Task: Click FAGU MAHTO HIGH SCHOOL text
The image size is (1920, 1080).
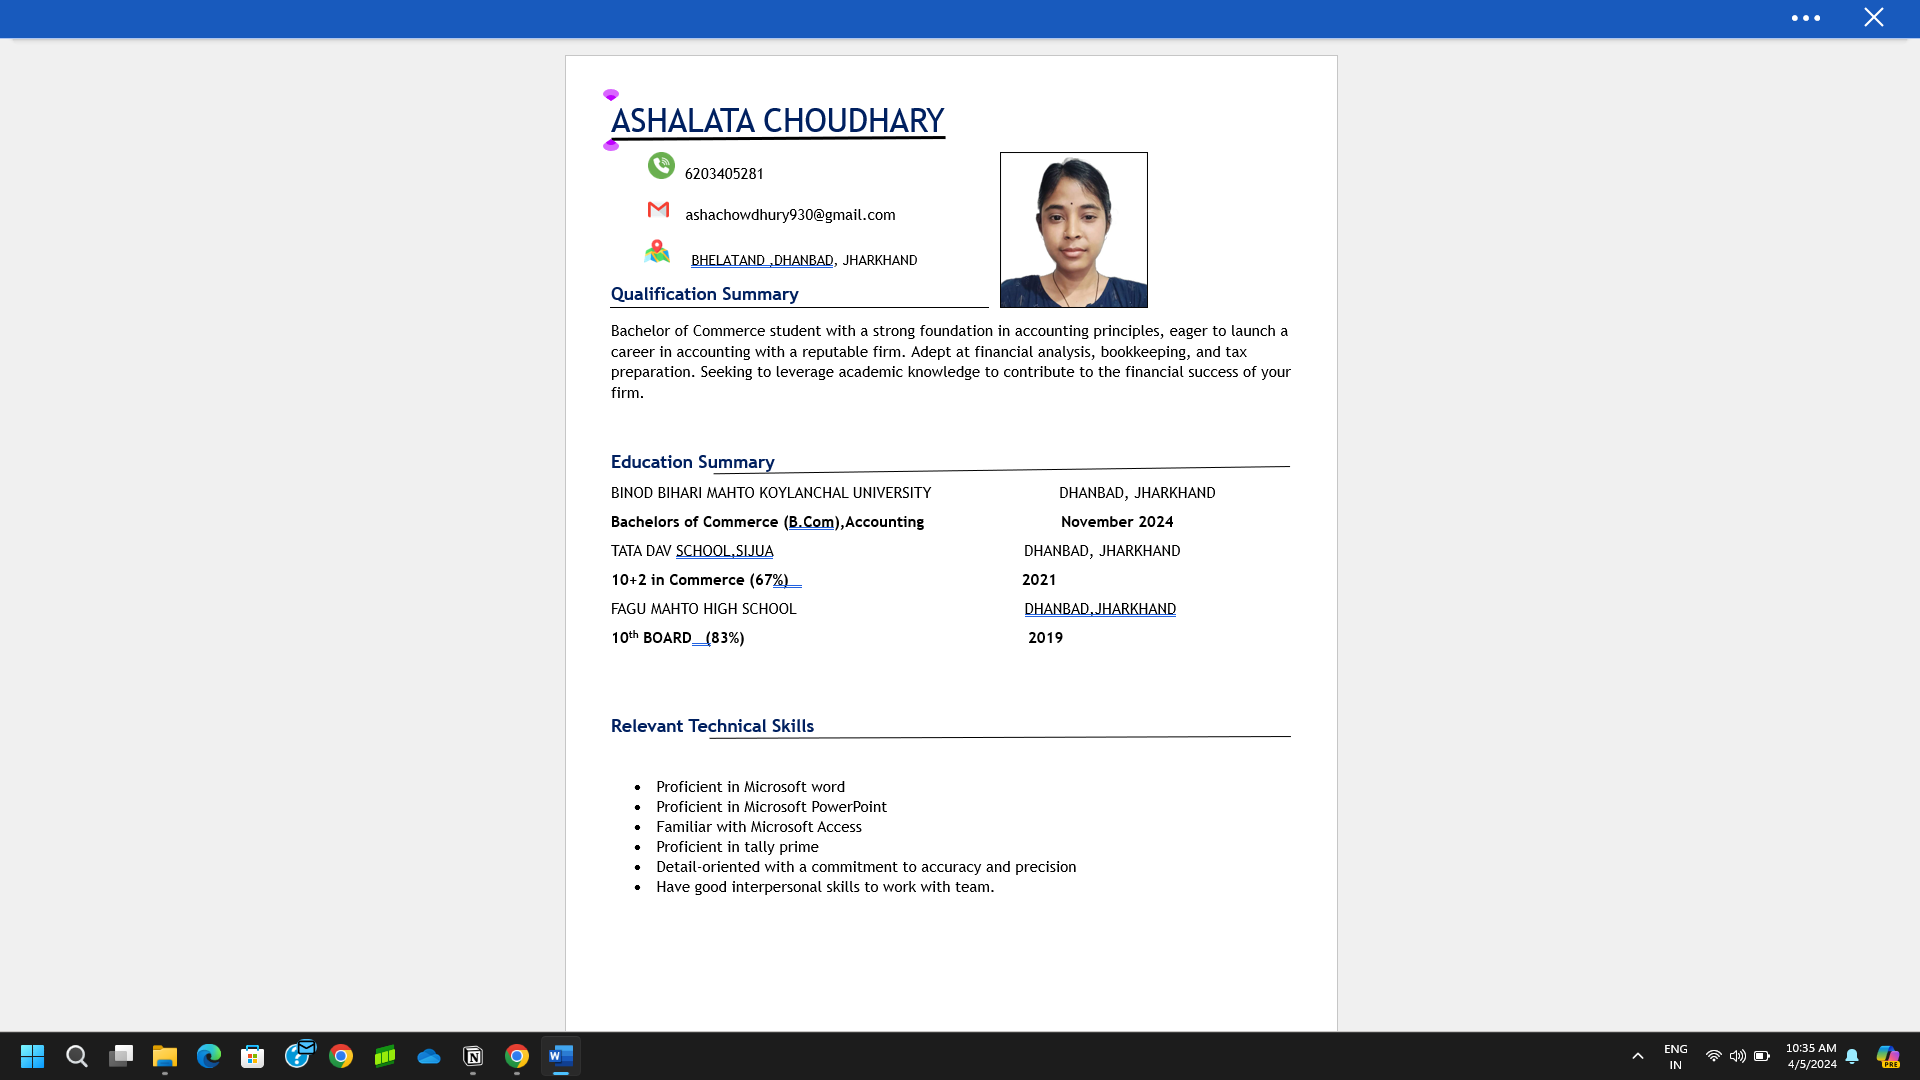Action: click(x=703, y=609)
